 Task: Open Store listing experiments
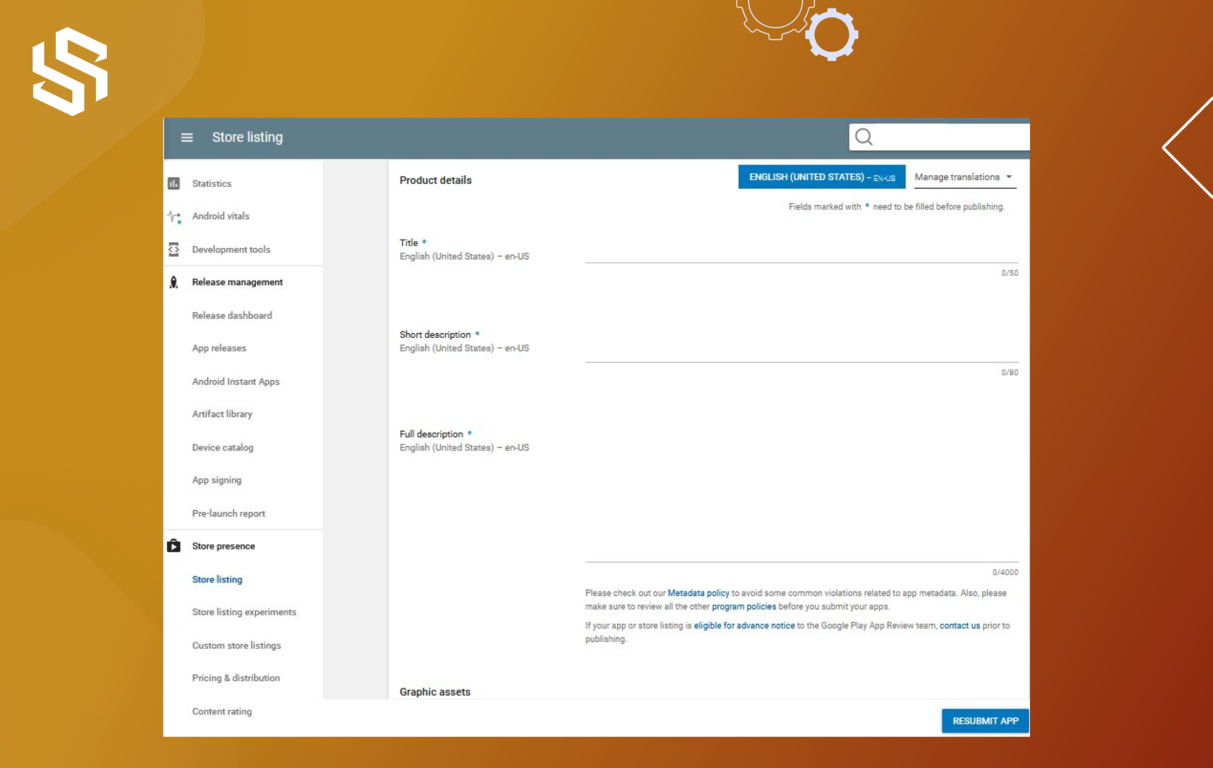point(244,612)
